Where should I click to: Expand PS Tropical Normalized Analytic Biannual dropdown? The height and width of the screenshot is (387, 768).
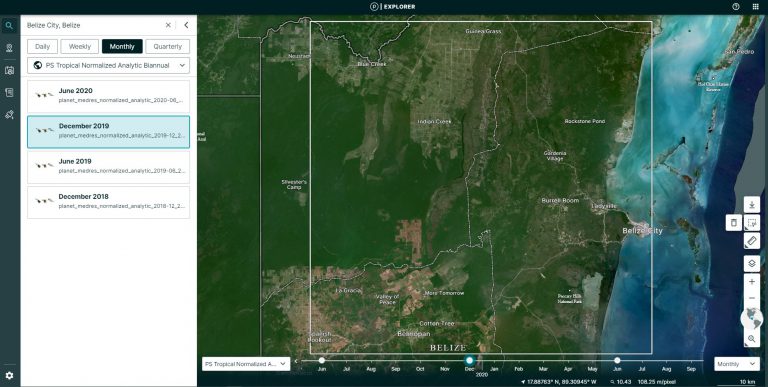[x=108, y=65]
